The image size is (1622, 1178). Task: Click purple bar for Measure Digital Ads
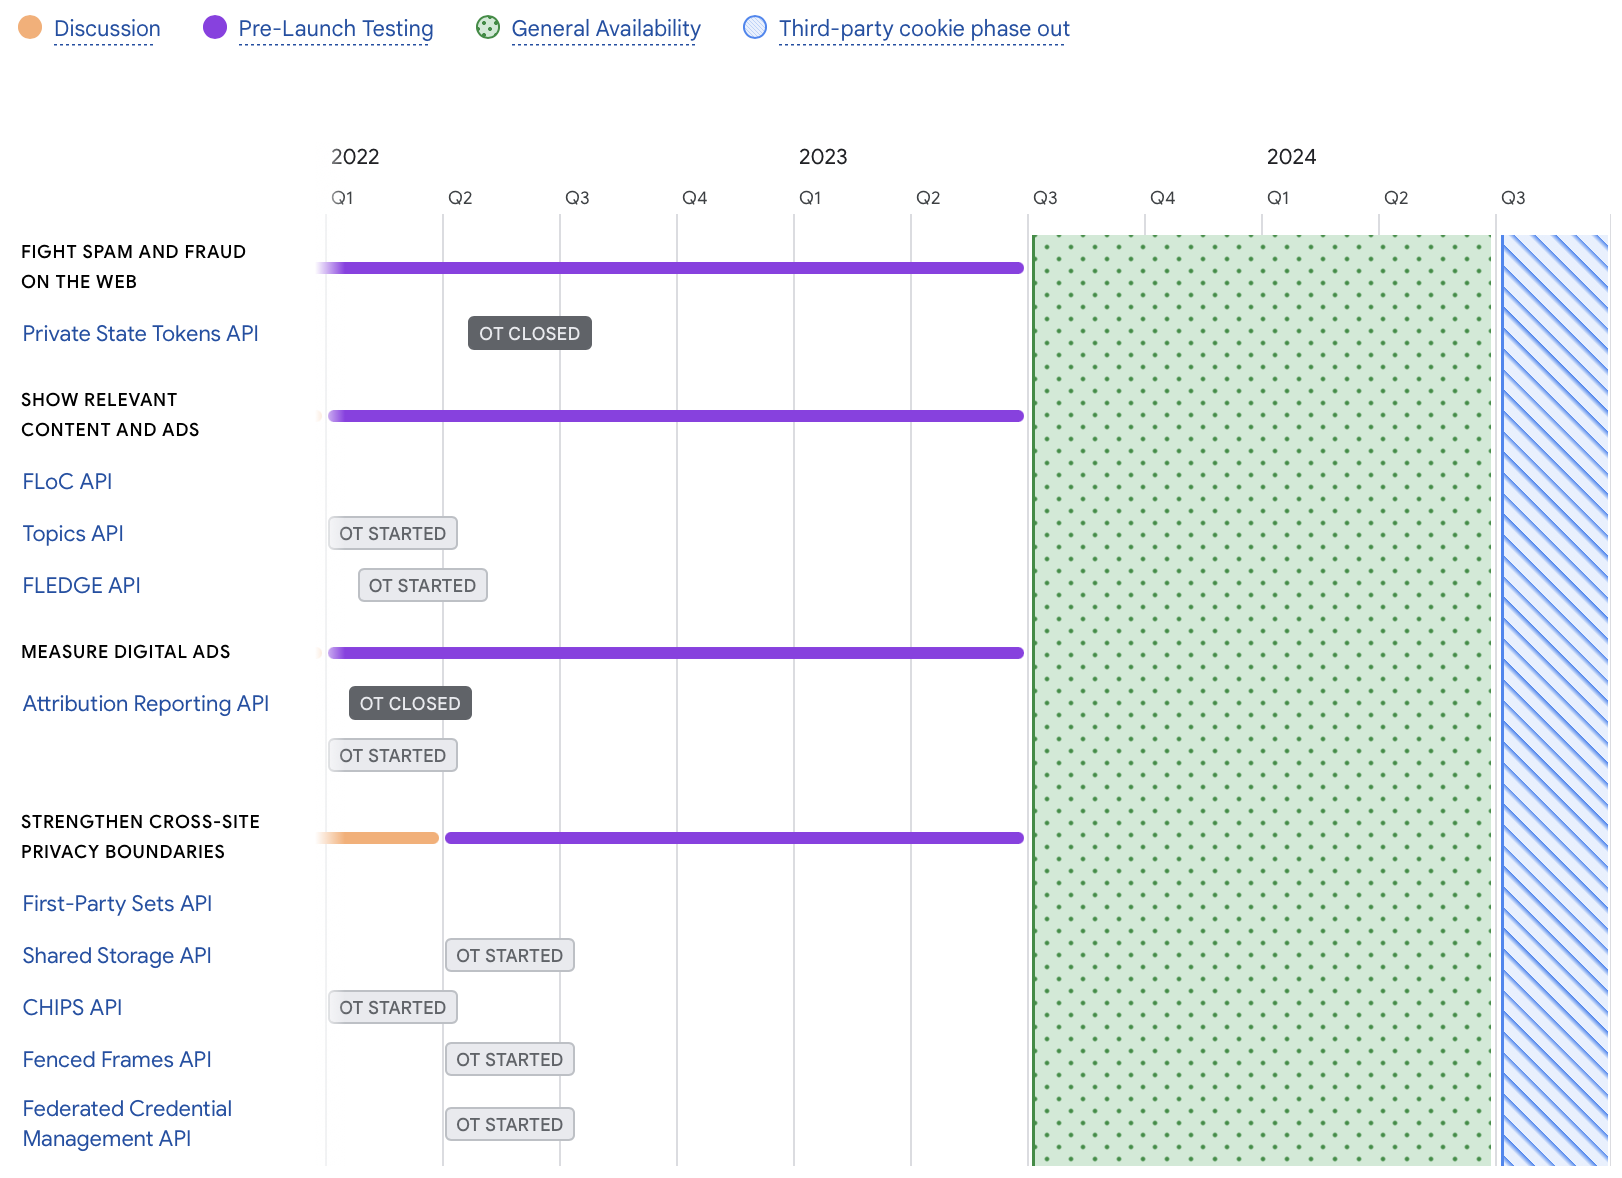676,653
